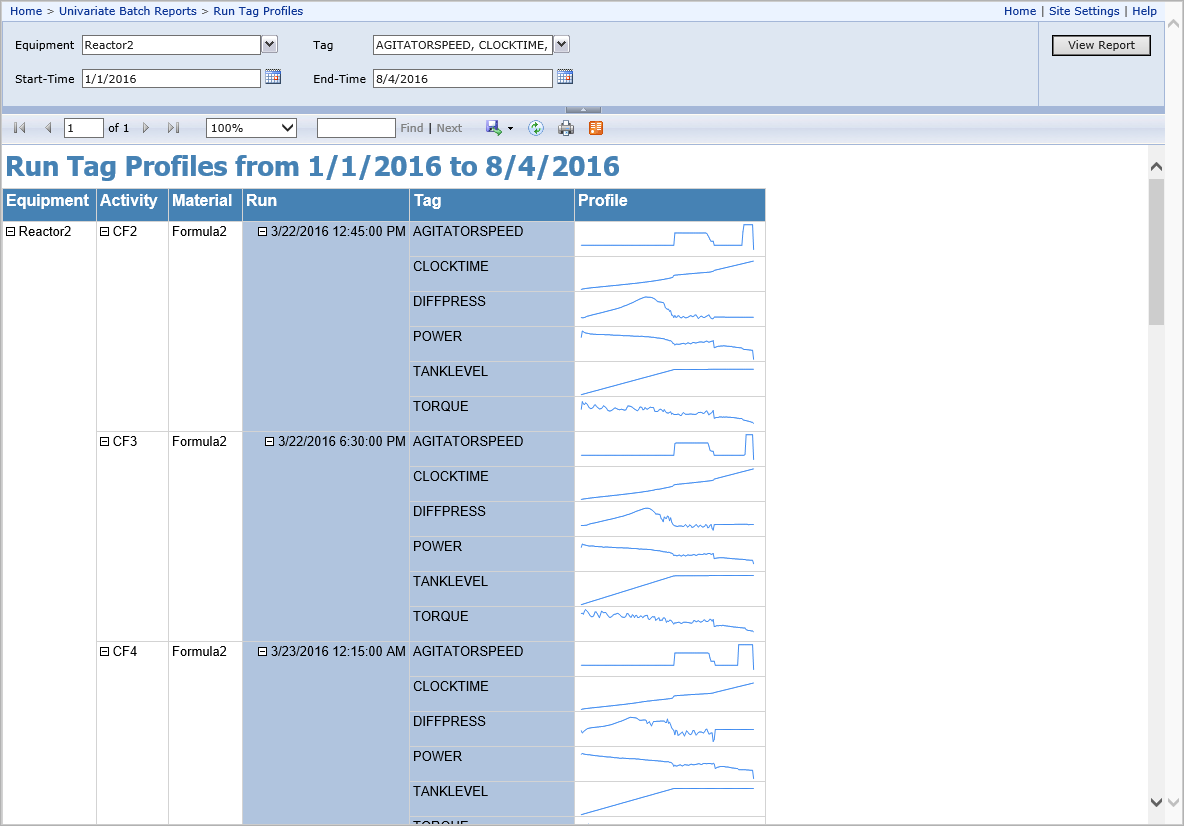Image resolution: width=1184 pixels, height=826 pixels.
Task: Open Start-Time calendar picker icon
Action: [273, 77]
